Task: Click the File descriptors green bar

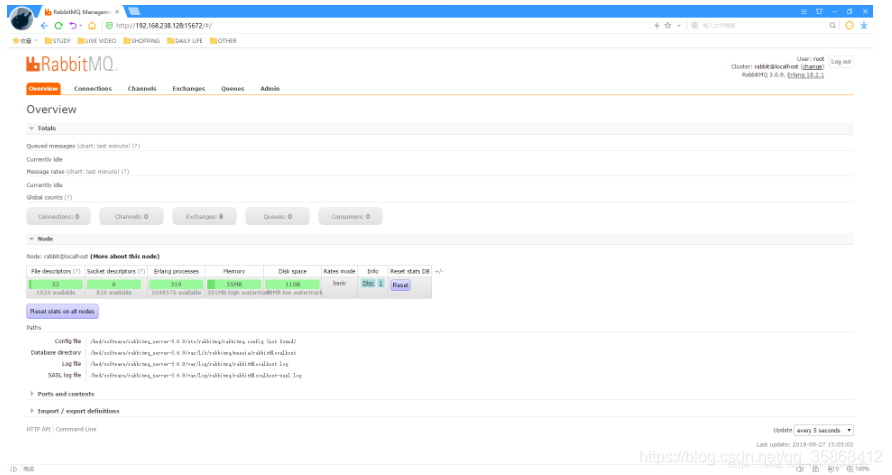Action: (56, 284)
